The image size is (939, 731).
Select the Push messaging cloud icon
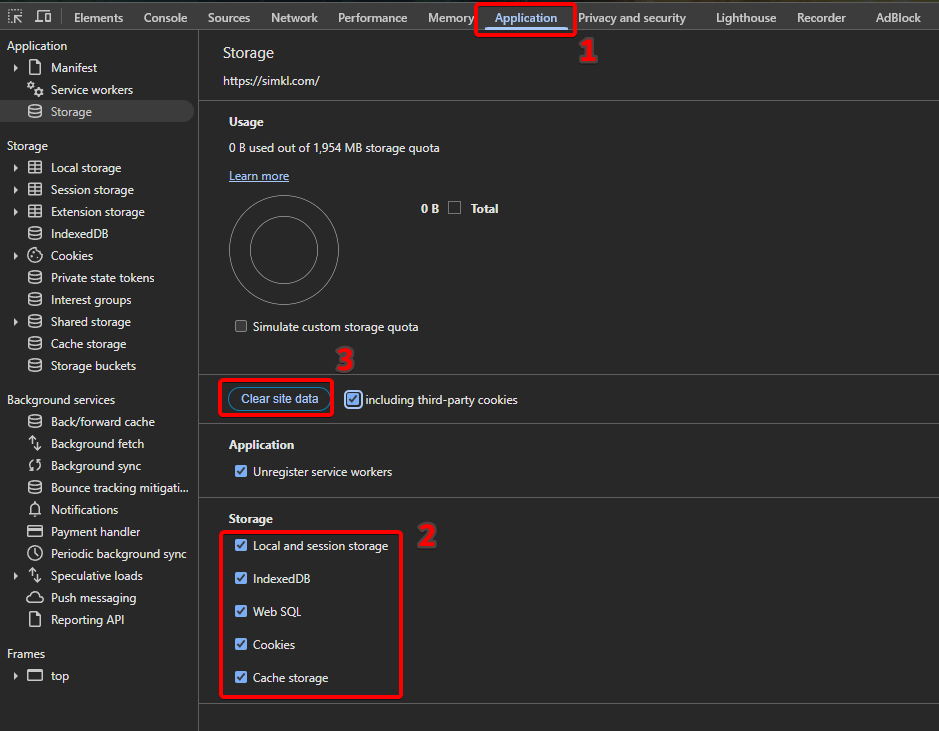coord(35,598)
